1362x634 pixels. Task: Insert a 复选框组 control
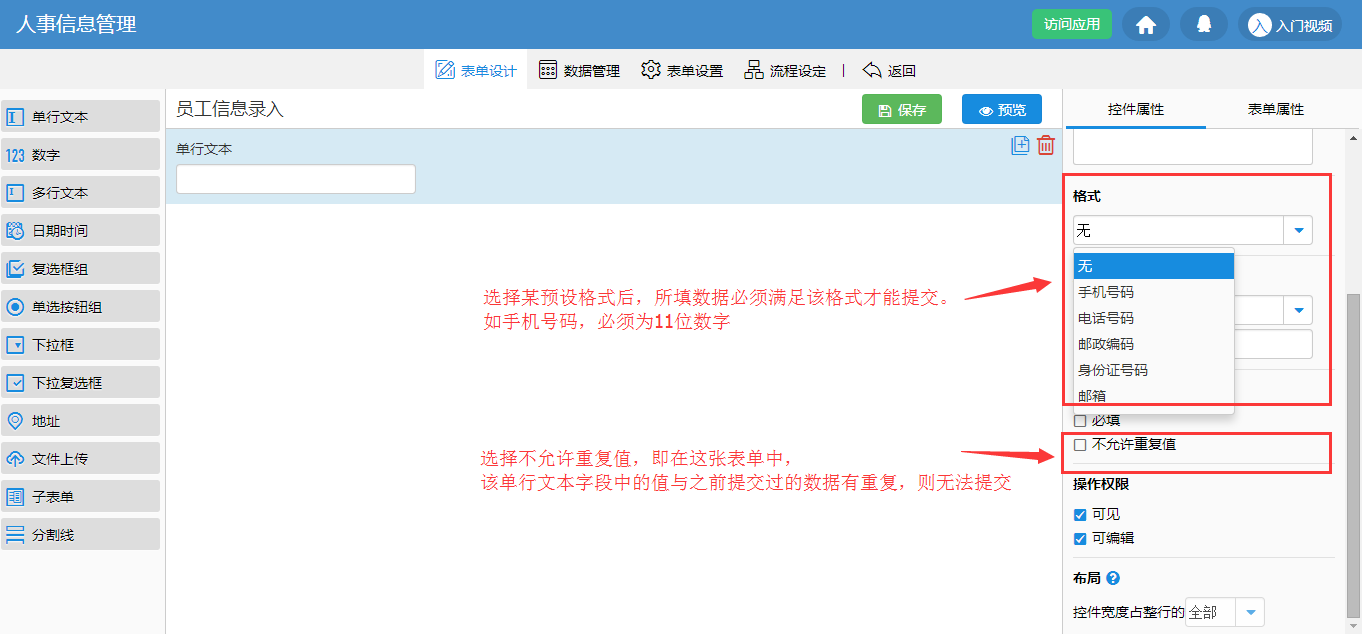coord(80,268)
